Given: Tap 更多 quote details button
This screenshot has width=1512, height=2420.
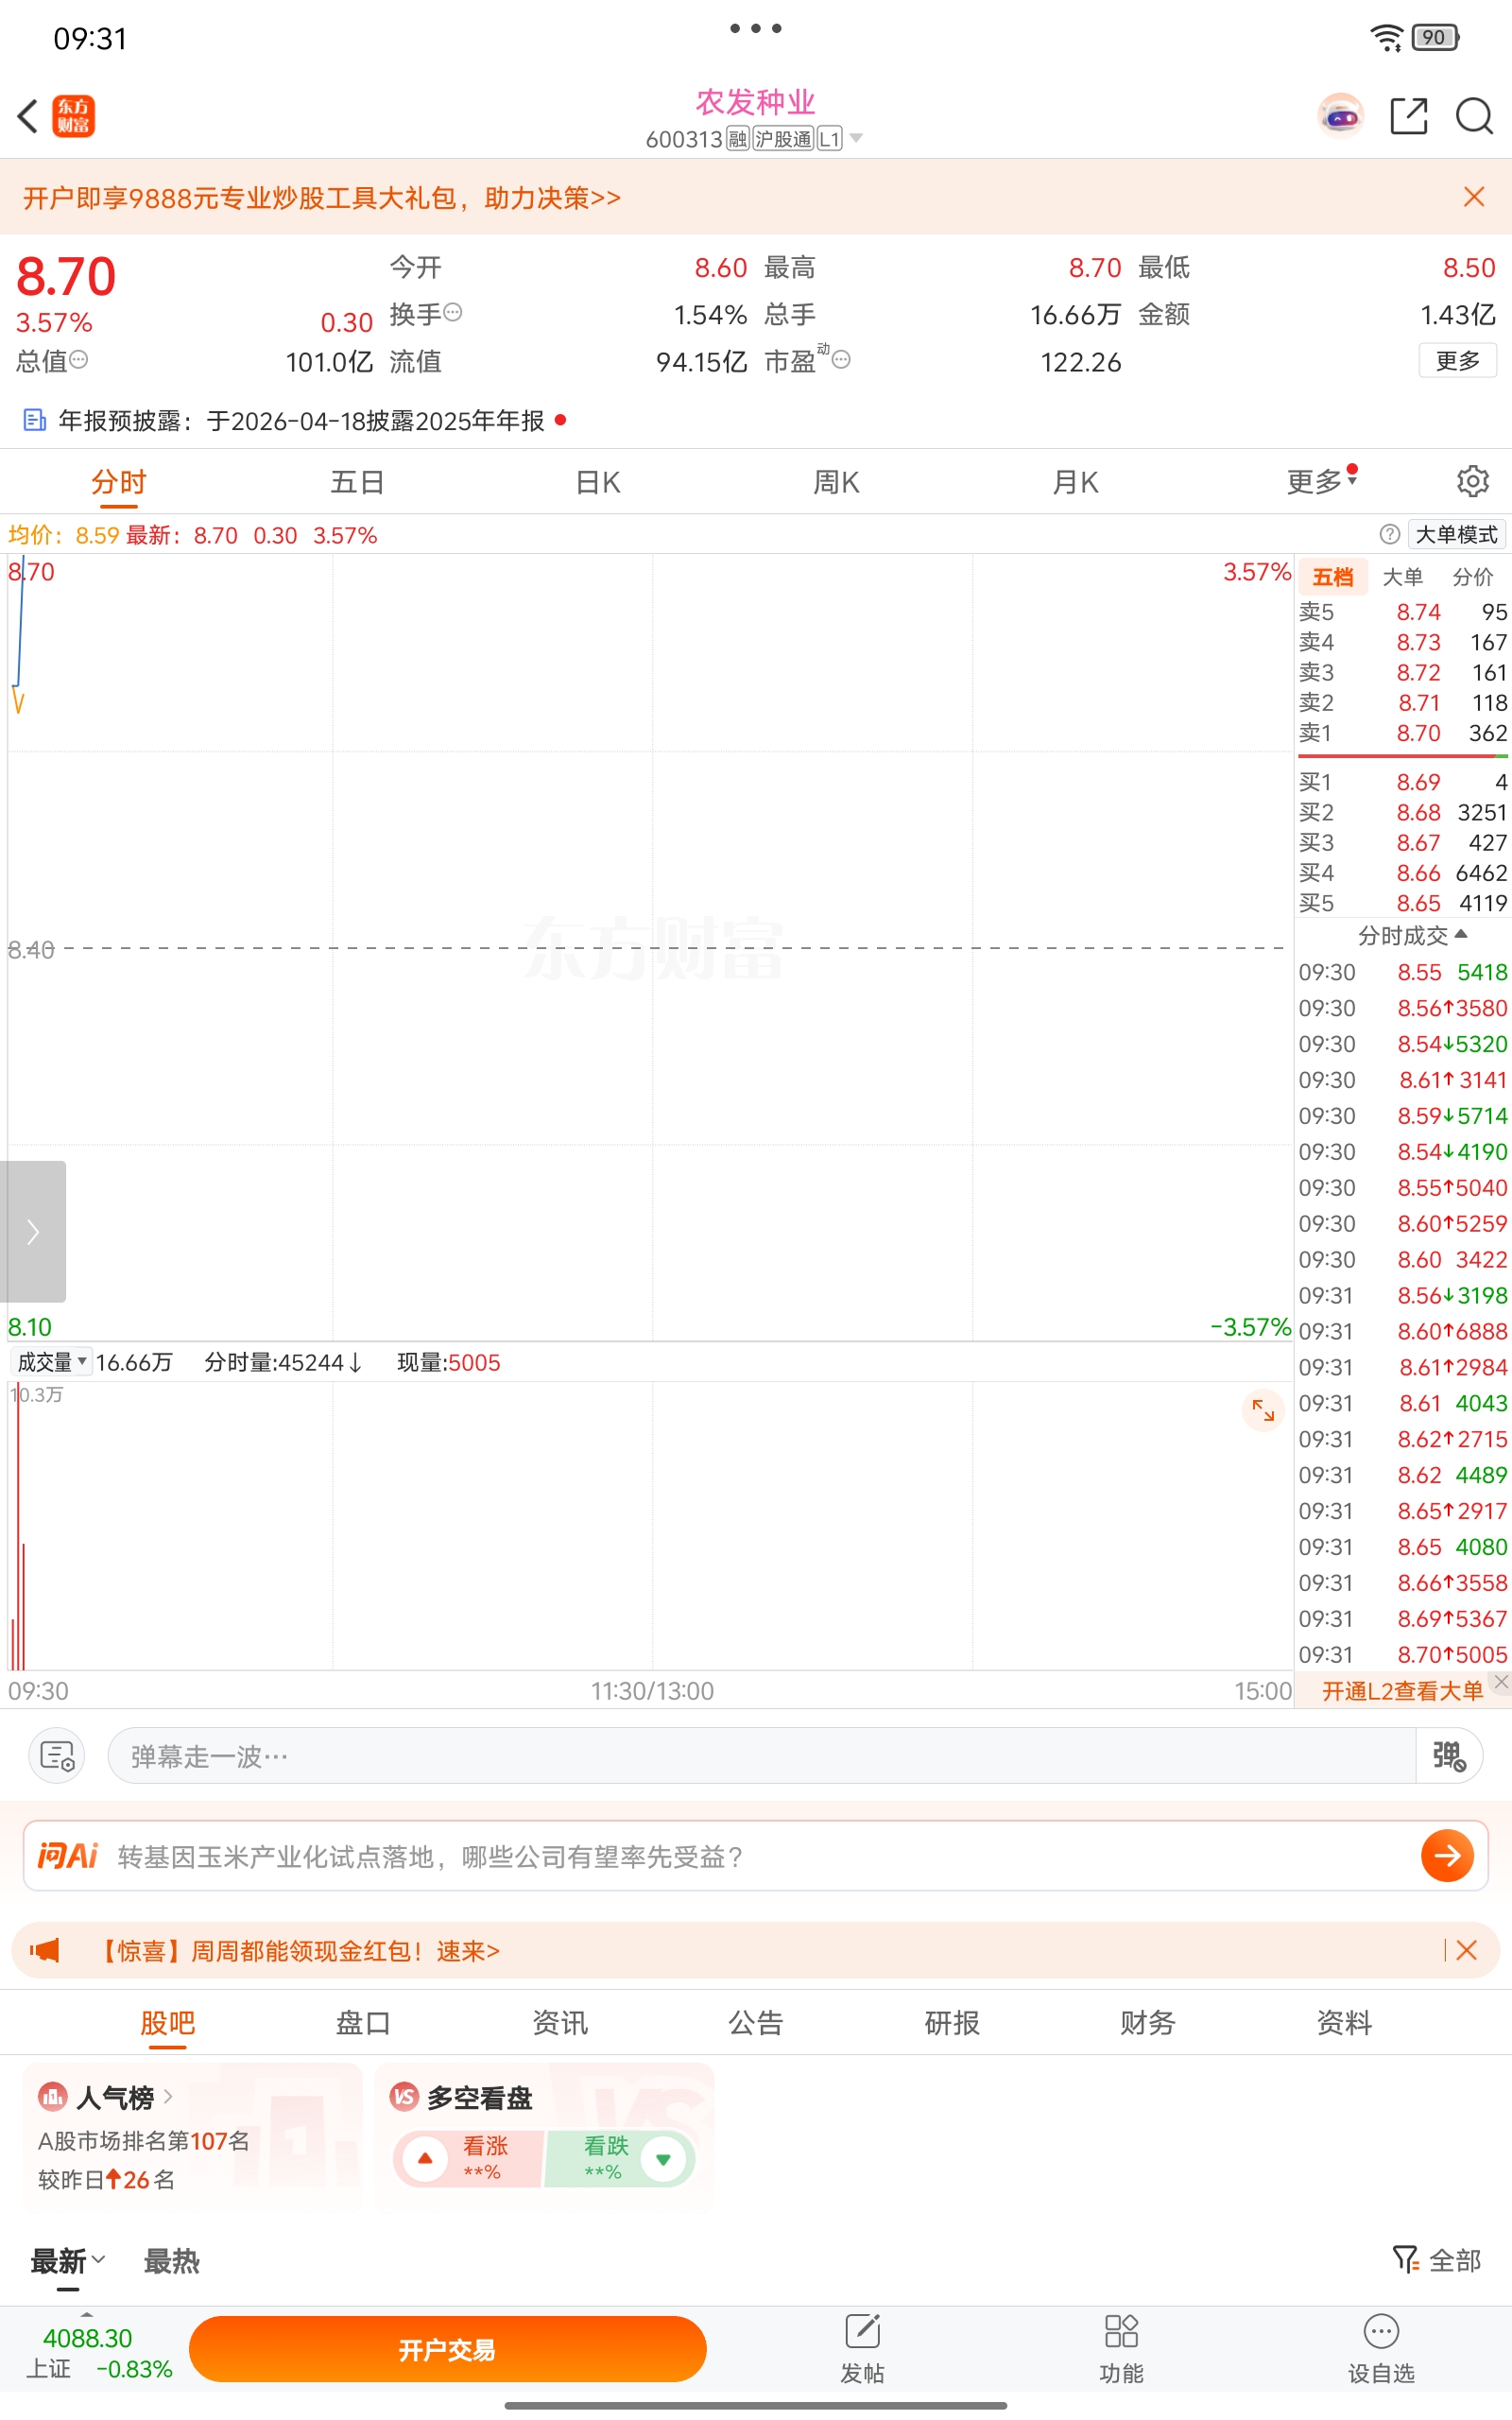Looking at the screenshot, I should tap(1457, 360).
